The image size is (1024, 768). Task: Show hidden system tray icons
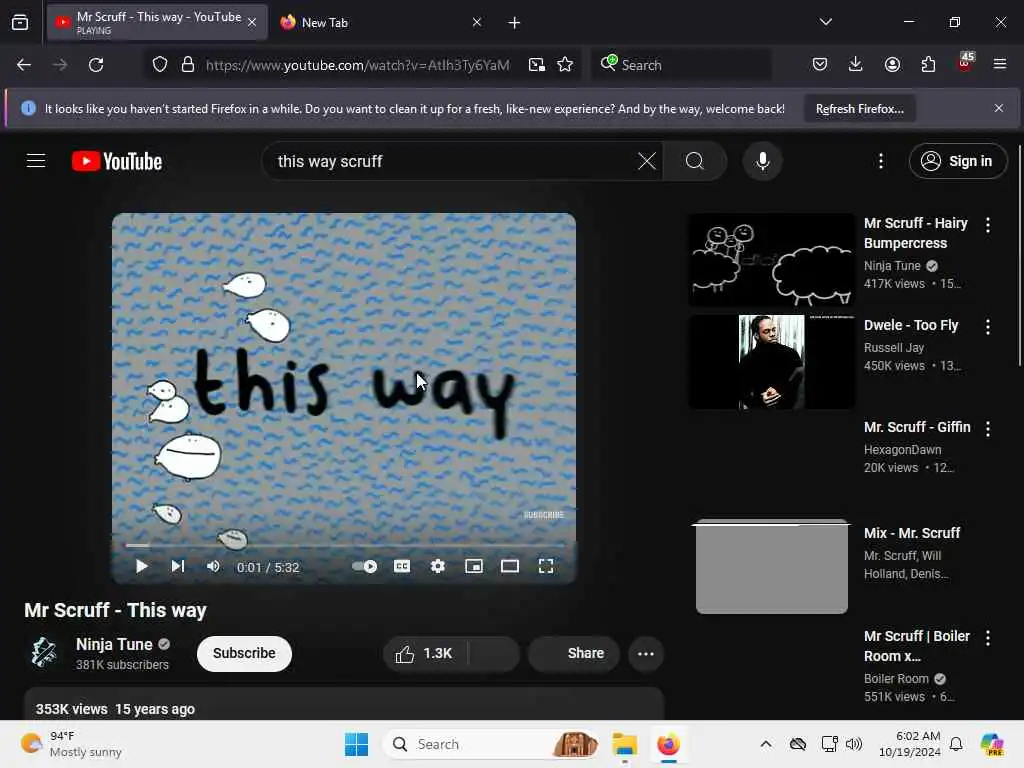766,744
